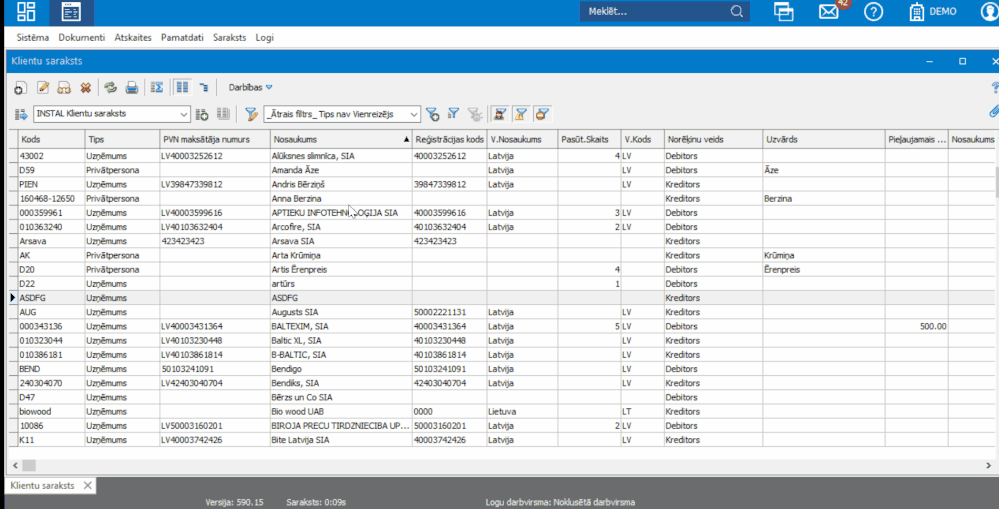Select the Klientu saraksts bottom tab
Screen dimensions: 999x509
click(42, 485)
